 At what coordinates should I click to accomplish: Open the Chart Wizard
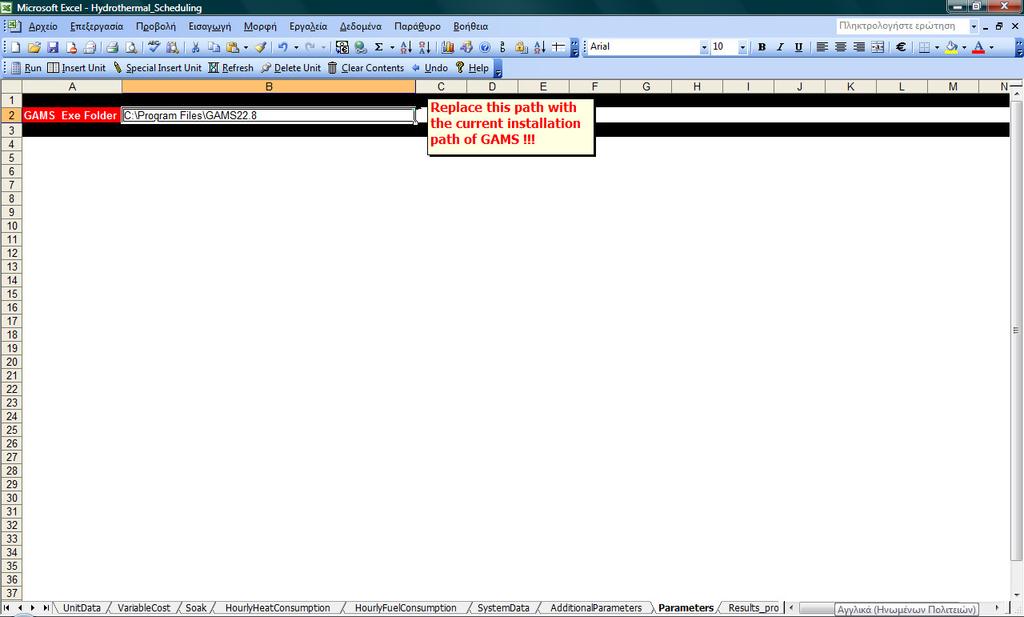click(x=447, y=47)
